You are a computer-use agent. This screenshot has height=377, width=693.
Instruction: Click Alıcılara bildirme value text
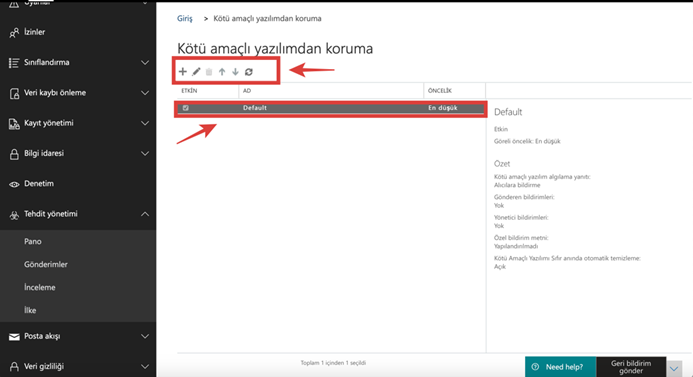517,185
